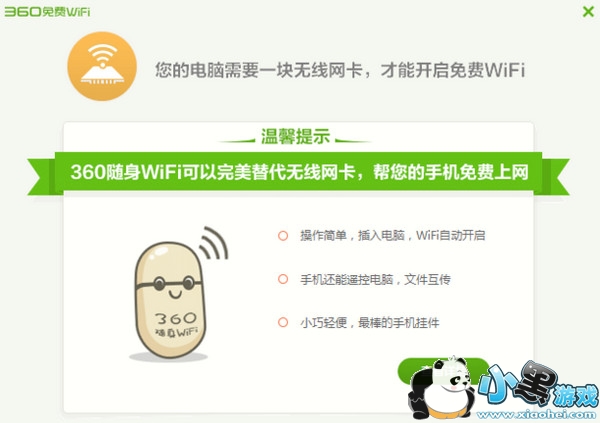This screenshot has height=423, width=600.
Task: Select the text 手机还能遥控电脑，文件互传
Action: pos(375,279)
